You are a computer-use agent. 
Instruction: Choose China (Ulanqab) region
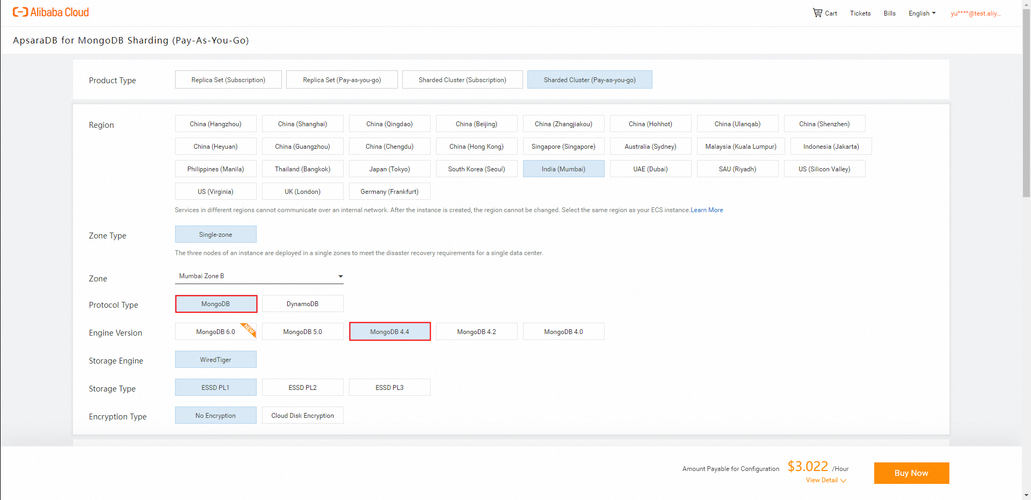click(738, 124)
